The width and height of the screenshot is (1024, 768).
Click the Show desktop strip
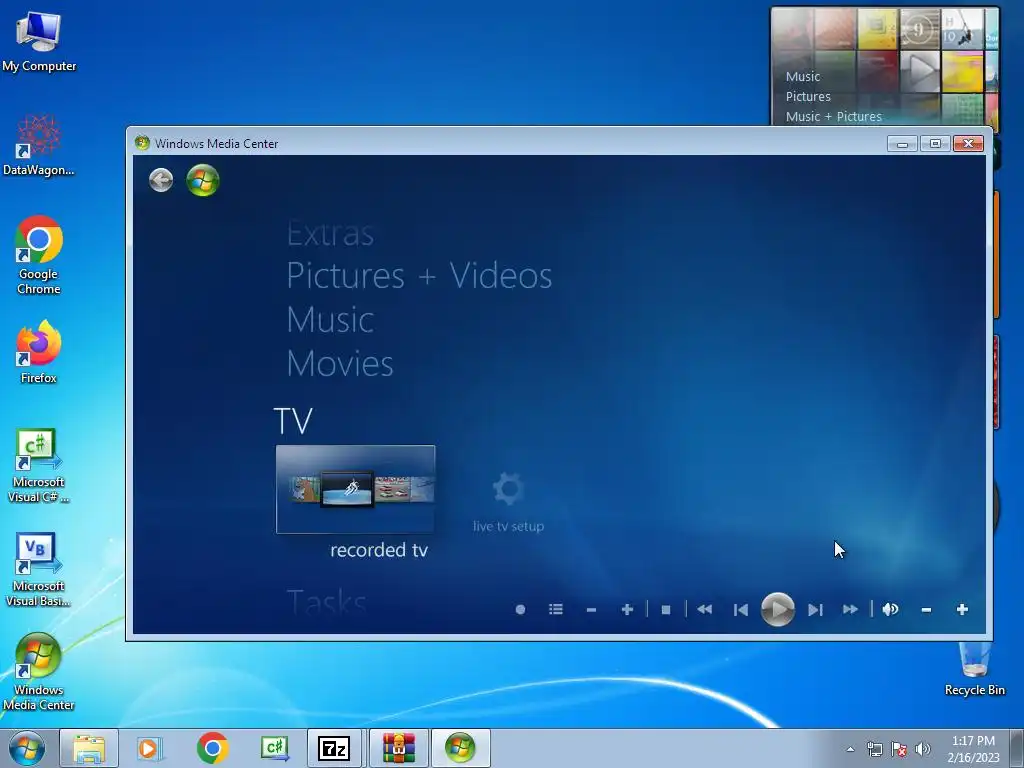[x=1017, y=748]
